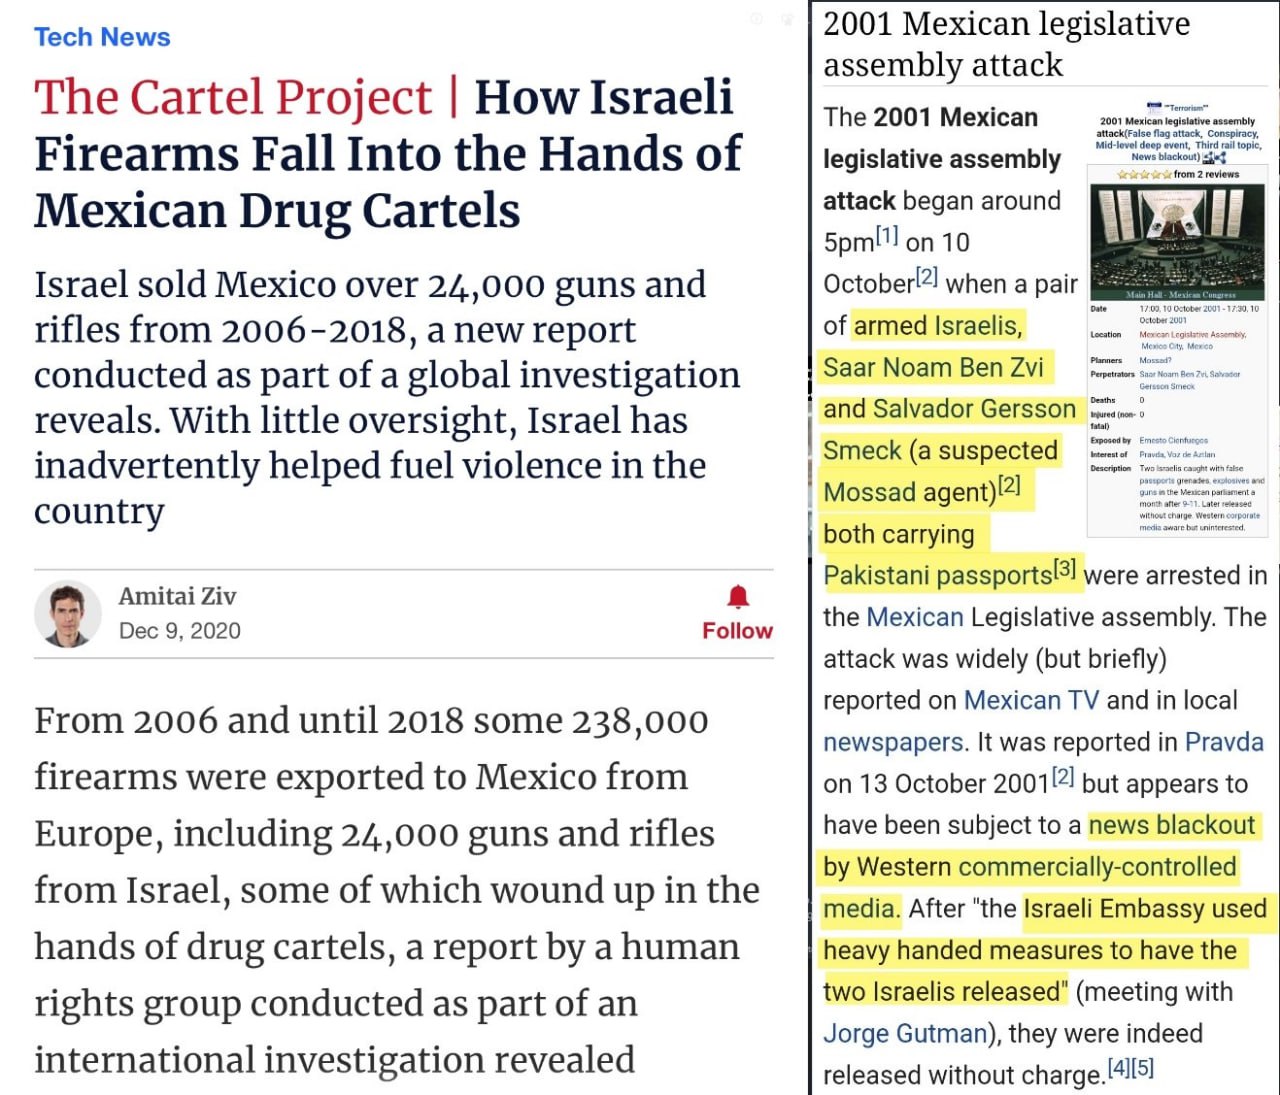This screenshot has width=1280, height=1095.
Task: Open the commercially-controlled media link
Action: point(1029,887)
